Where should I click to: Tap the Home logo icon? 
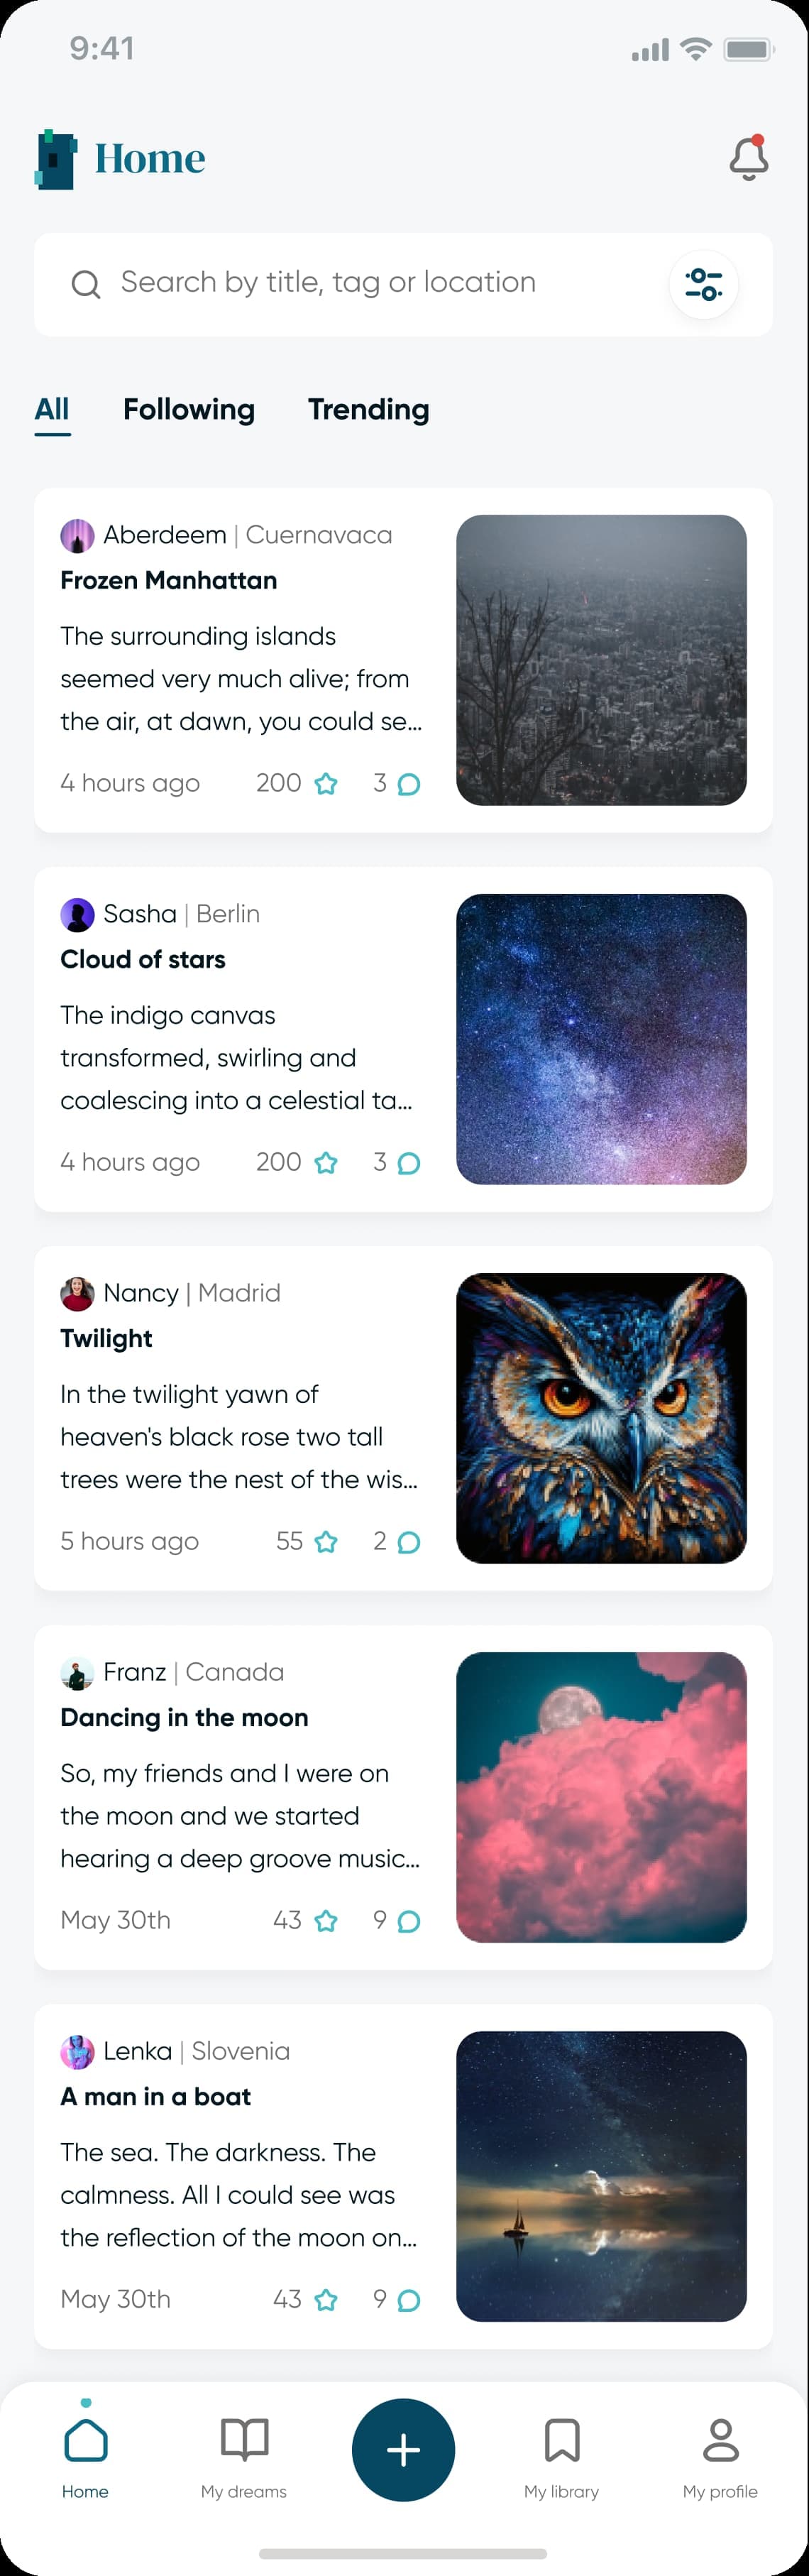pyautogui.click(x=56, y=159)
